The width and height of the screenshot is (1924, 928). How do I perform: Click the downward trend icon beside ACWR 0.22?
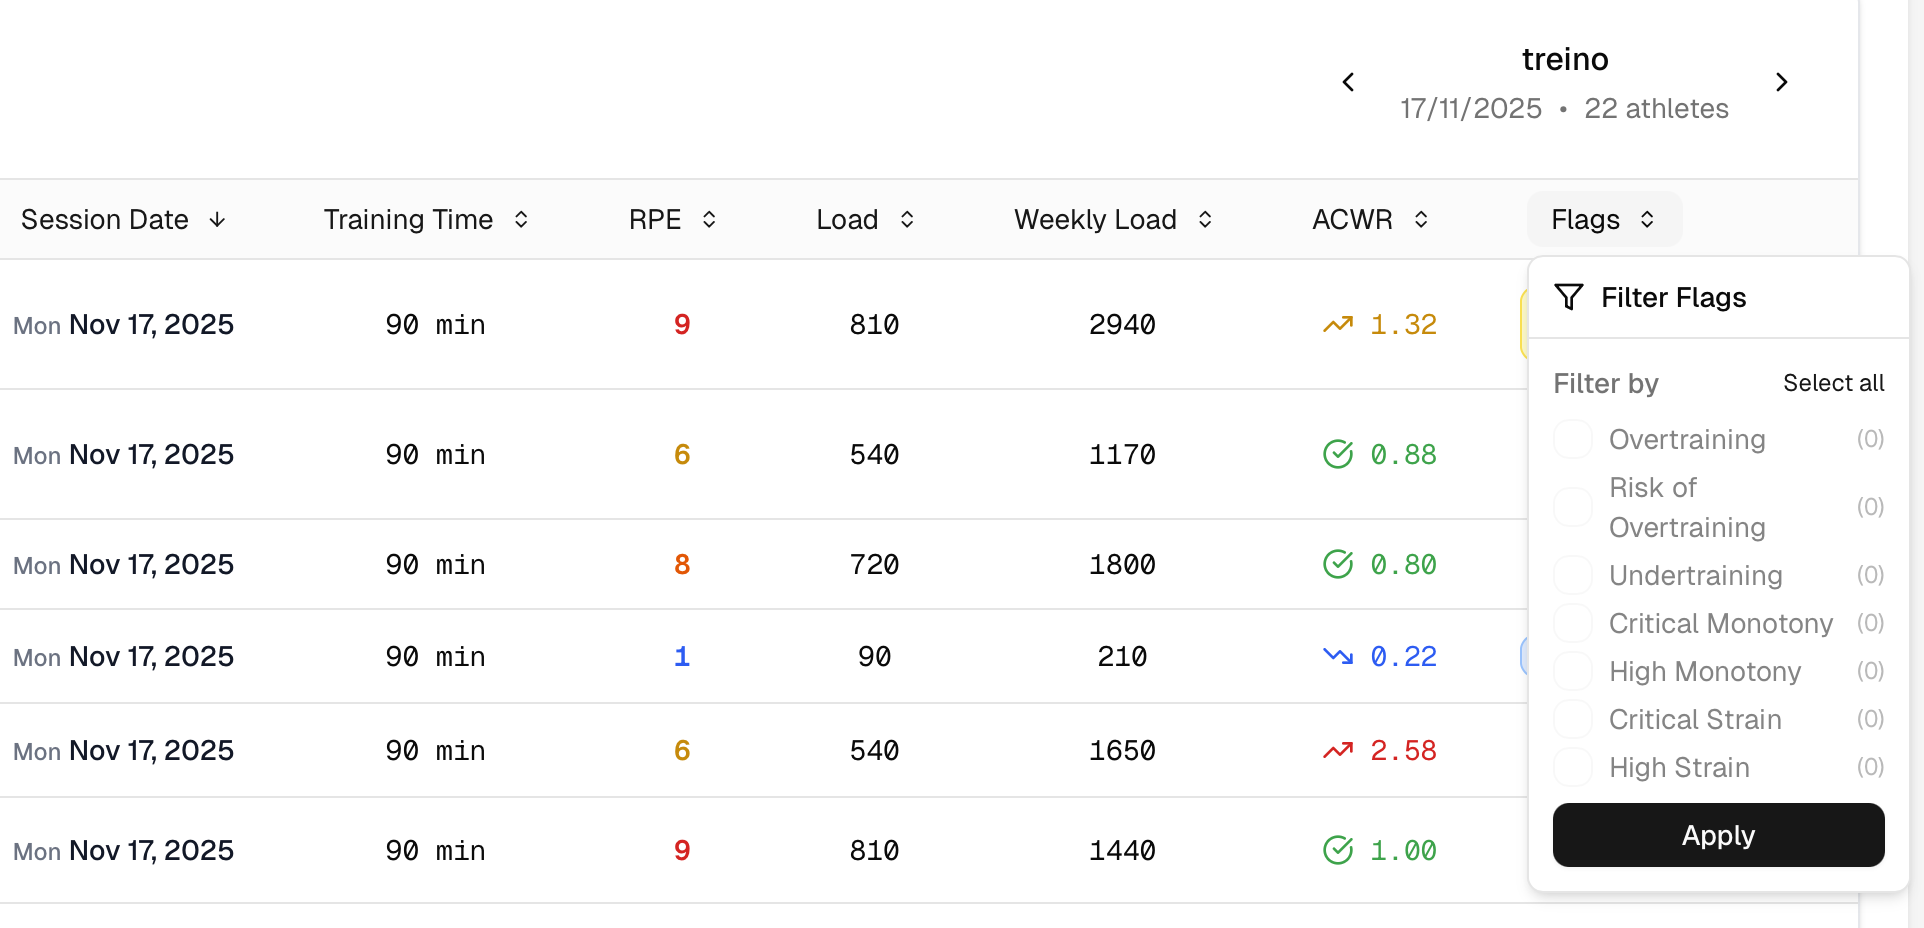(x=1338, y=656)
